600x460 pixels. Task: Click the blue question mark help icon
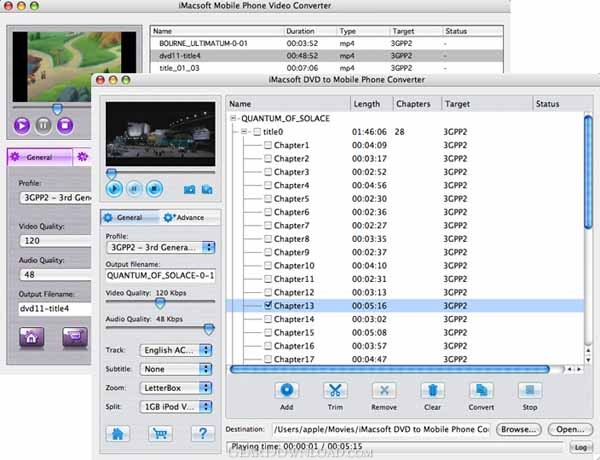203,434
